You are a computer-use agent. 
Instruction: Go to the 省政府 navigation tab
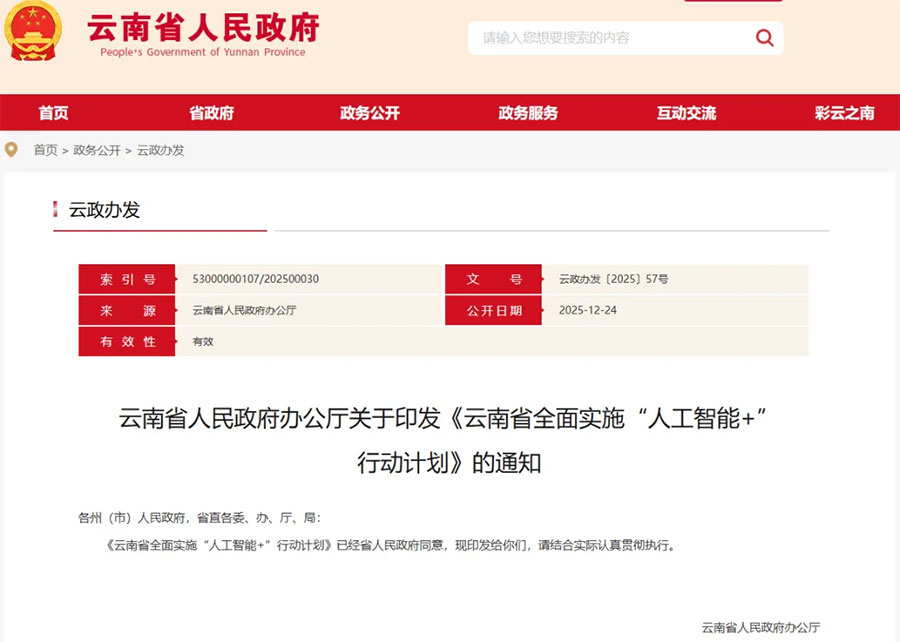pos(211,113)
